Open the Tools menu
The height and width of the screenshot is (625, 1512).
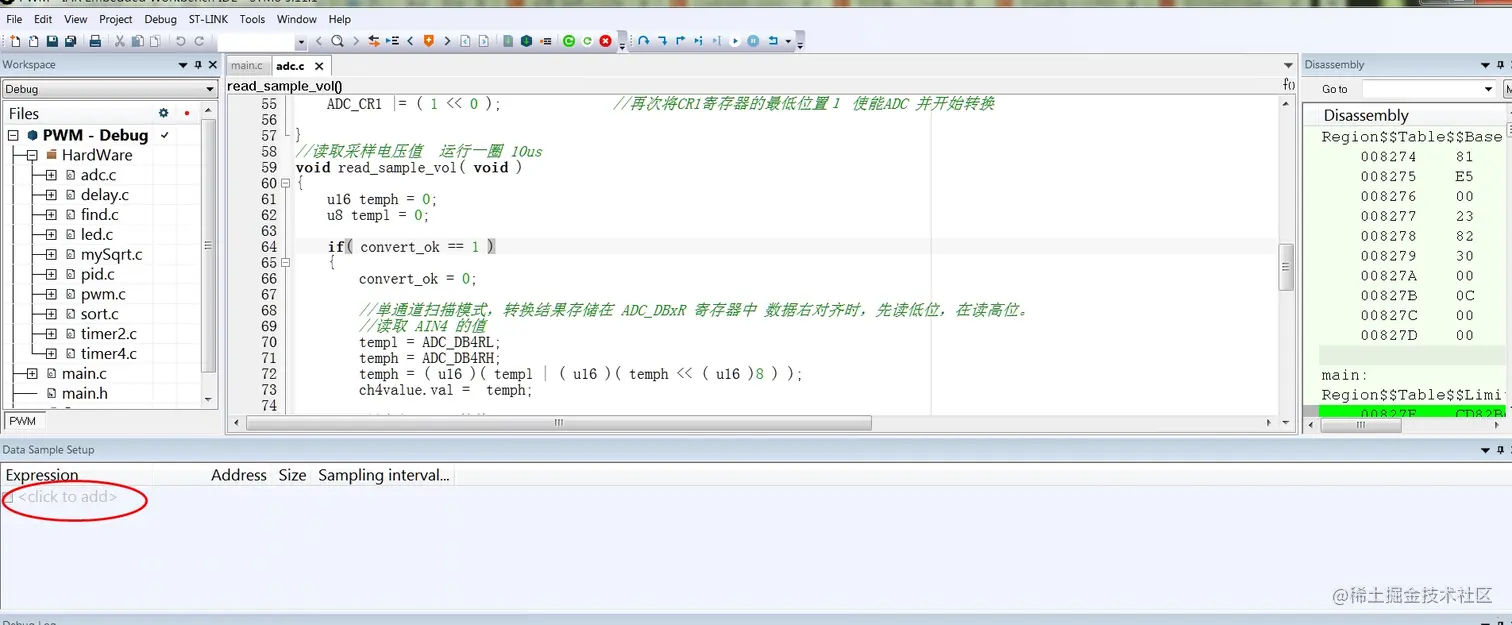[252, 19]
